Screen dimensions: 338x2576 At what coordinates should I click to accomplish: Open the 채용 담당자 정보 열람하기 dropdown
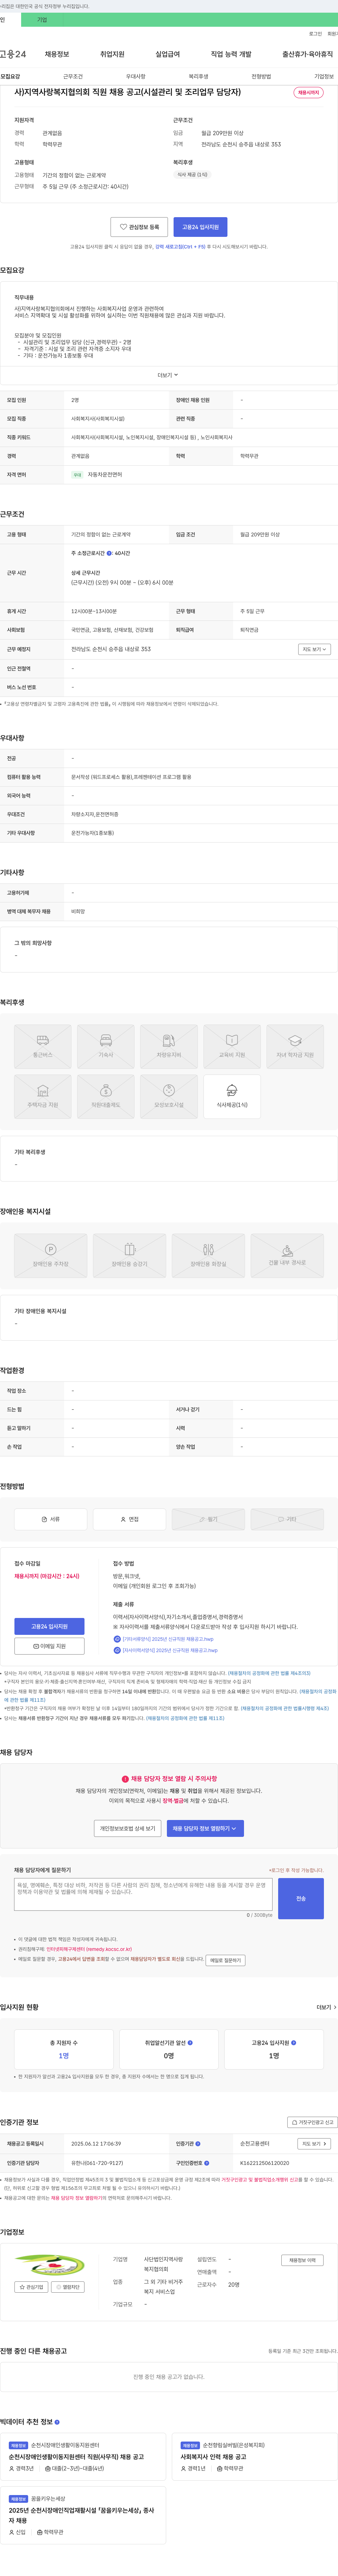tap(205, 1828)
